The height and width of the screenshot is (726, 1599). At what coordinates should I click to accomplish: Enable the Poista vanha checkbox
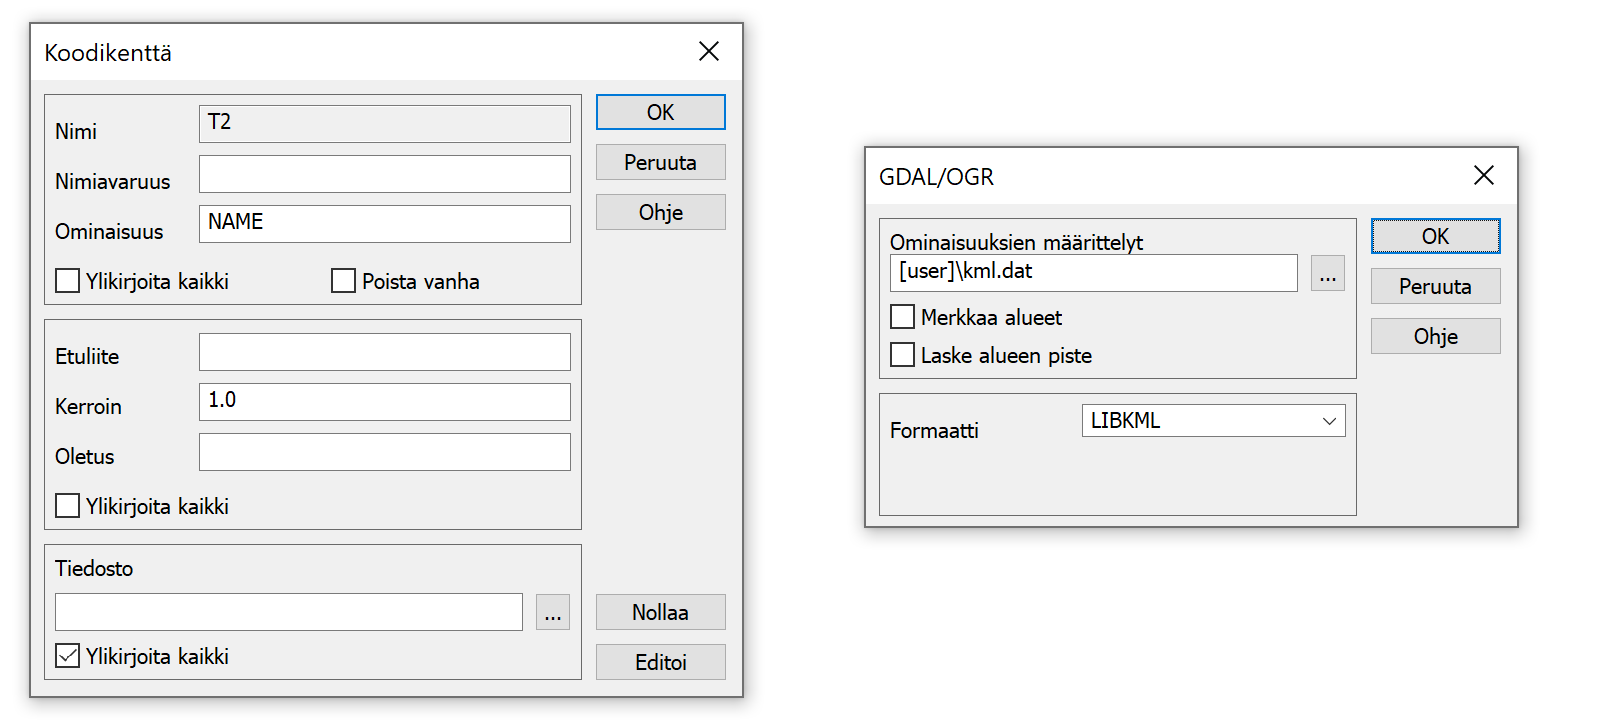pos(344,281)
